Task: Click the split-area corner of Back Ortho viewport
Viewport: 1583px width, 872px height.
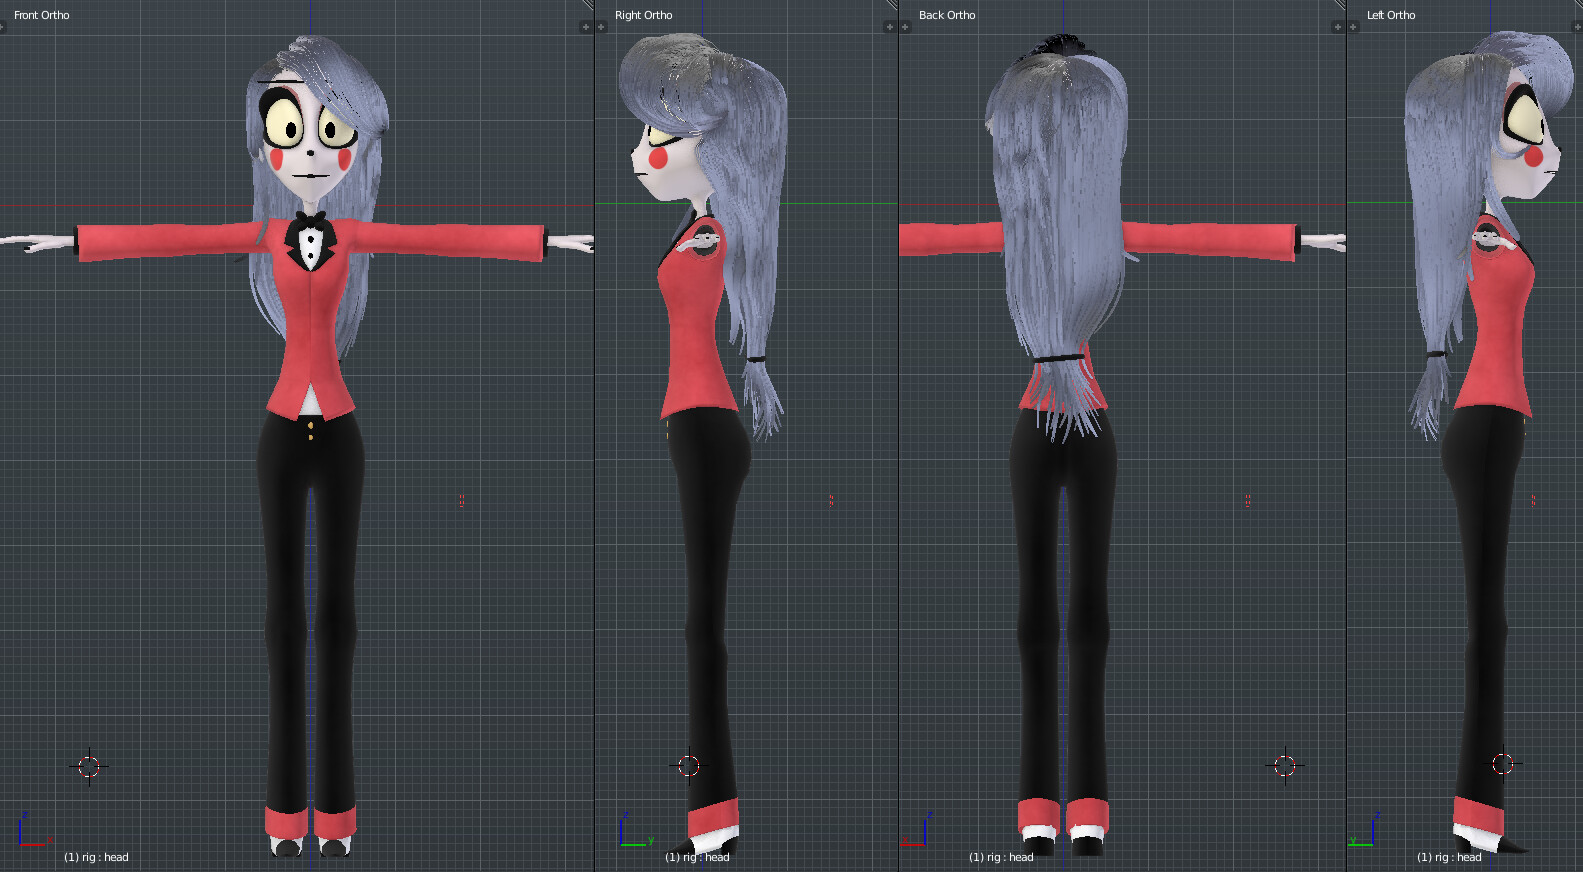Action: 1340,6
